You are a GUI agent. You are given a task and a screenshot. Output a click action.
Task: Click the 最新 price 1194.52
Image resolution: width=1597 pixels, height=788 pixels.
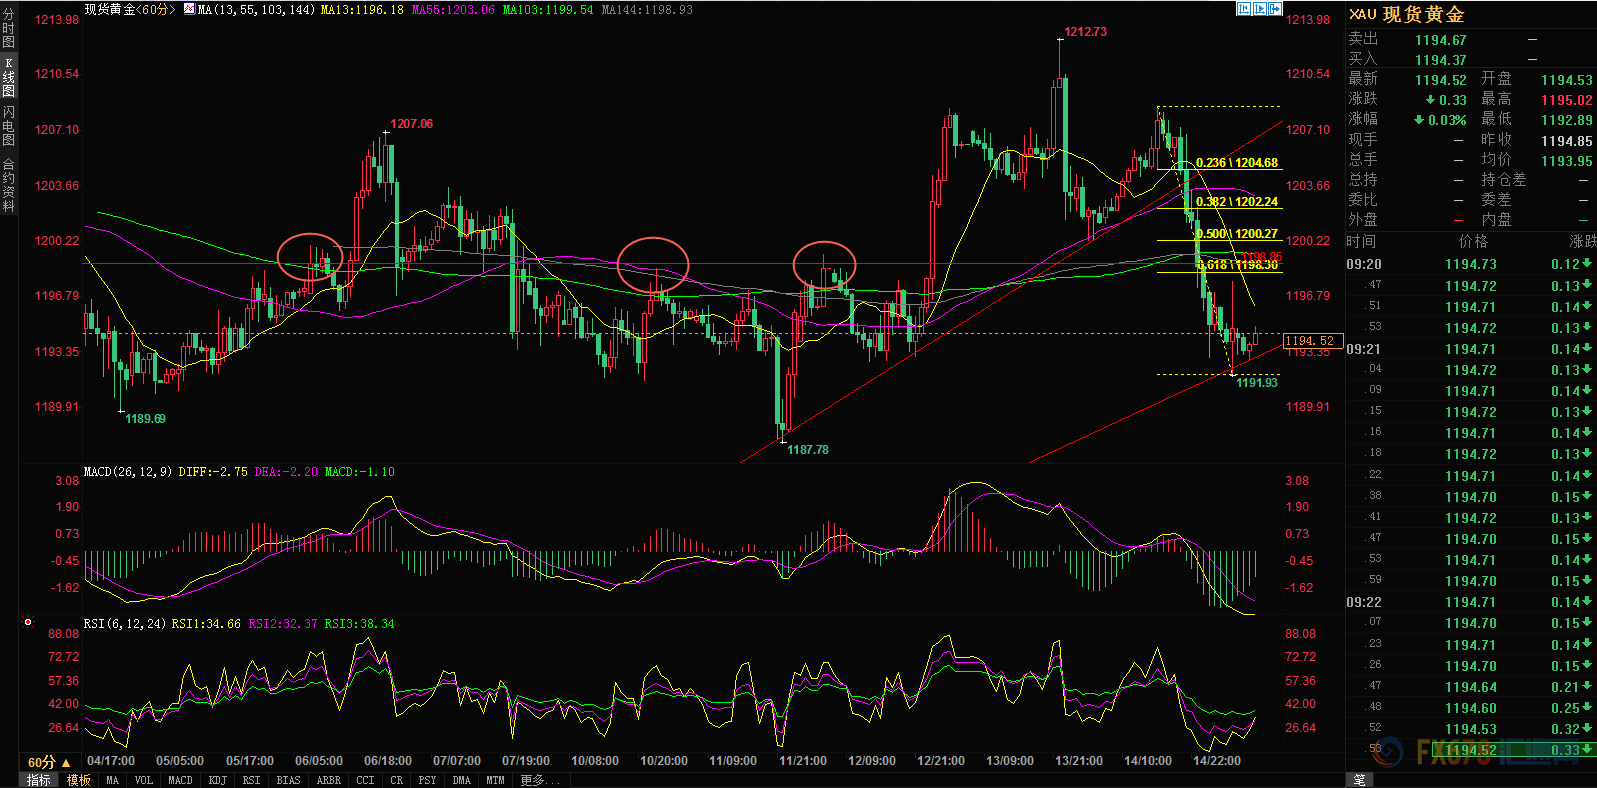click(x=1440, y=80)
